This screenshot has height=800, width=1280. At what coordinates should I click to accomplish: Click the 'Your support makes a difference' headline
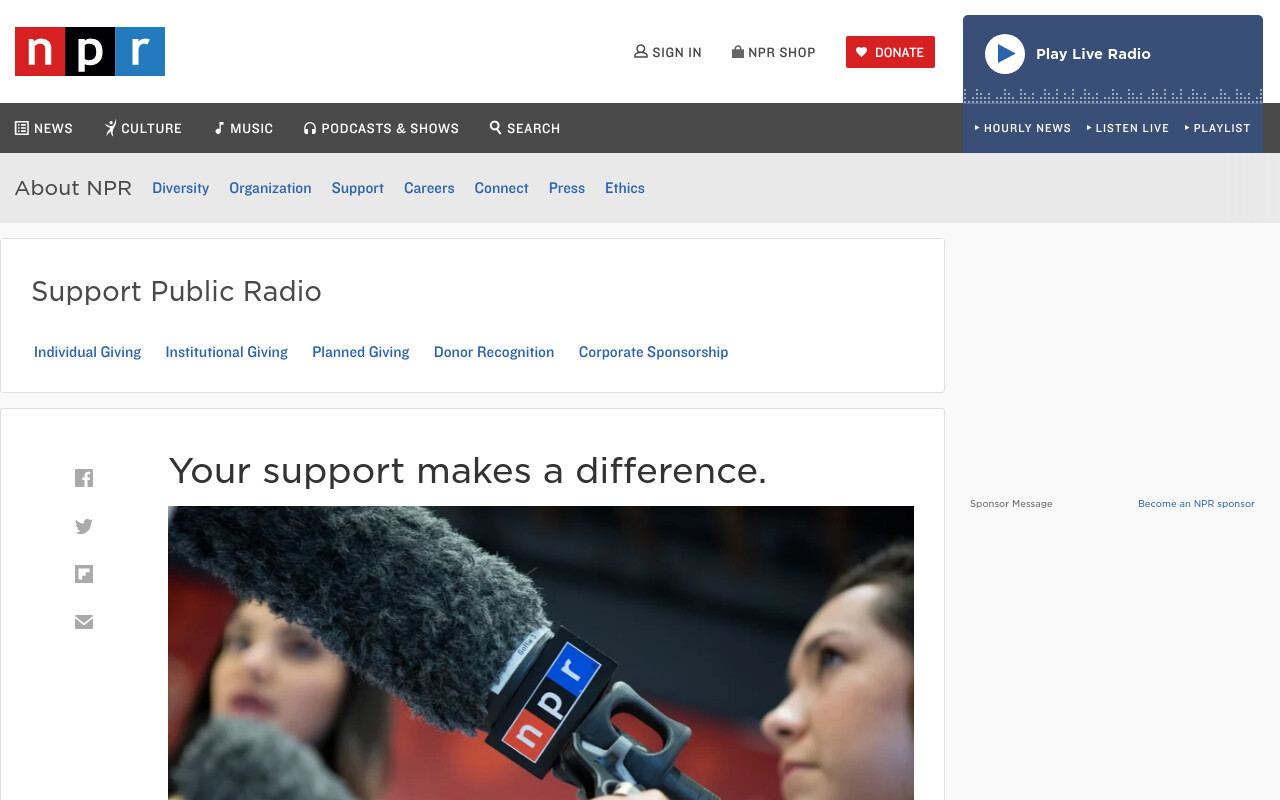point(468,470)
